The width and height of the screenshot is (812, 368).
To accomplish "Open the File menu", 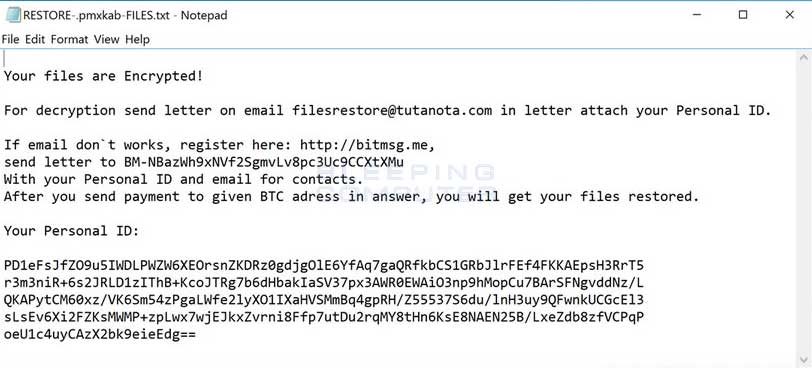I will 10,39.
